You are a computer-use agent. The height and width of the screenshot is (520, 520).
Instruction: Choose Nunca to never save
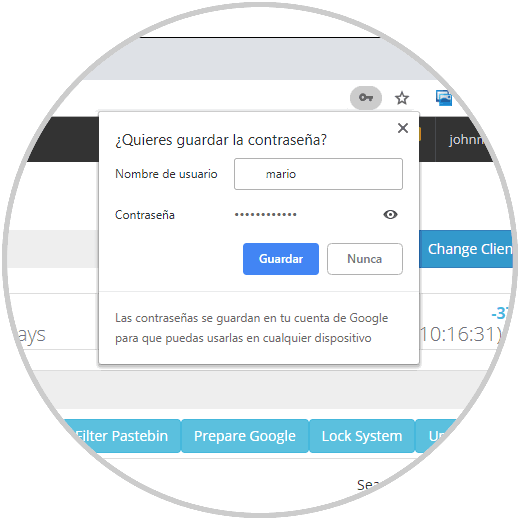(365, 259)
